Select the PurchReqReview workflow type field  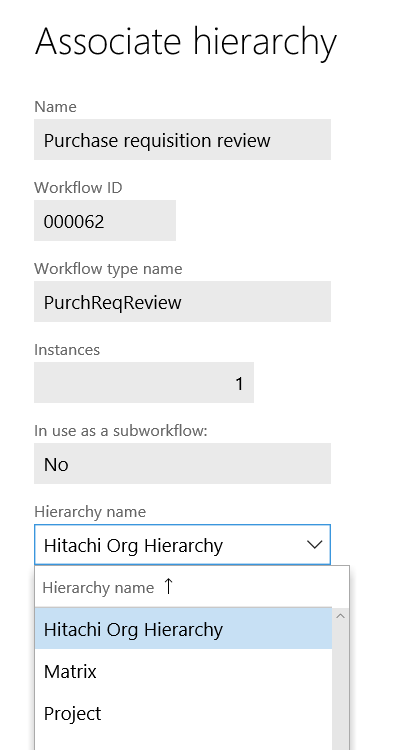[x=182, y=301]
